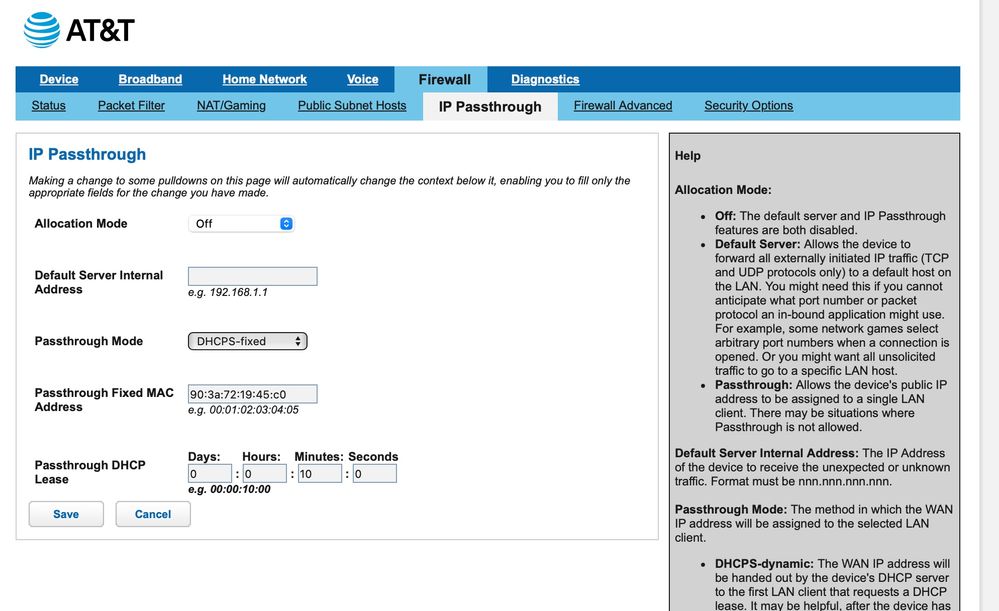The height and width of the screenshot is (611, 999).
Task: Click the Cancel button
Action: 152,514
